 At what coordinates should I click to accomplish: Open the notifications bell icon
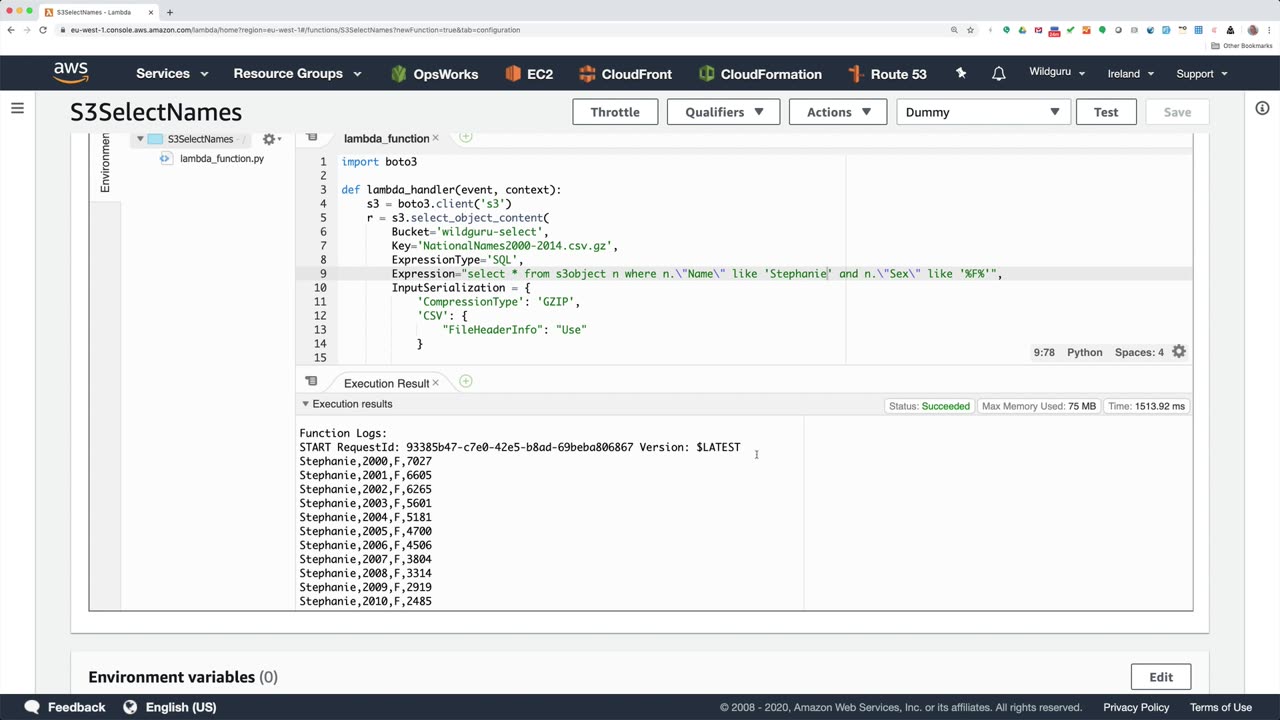[998, 74]
